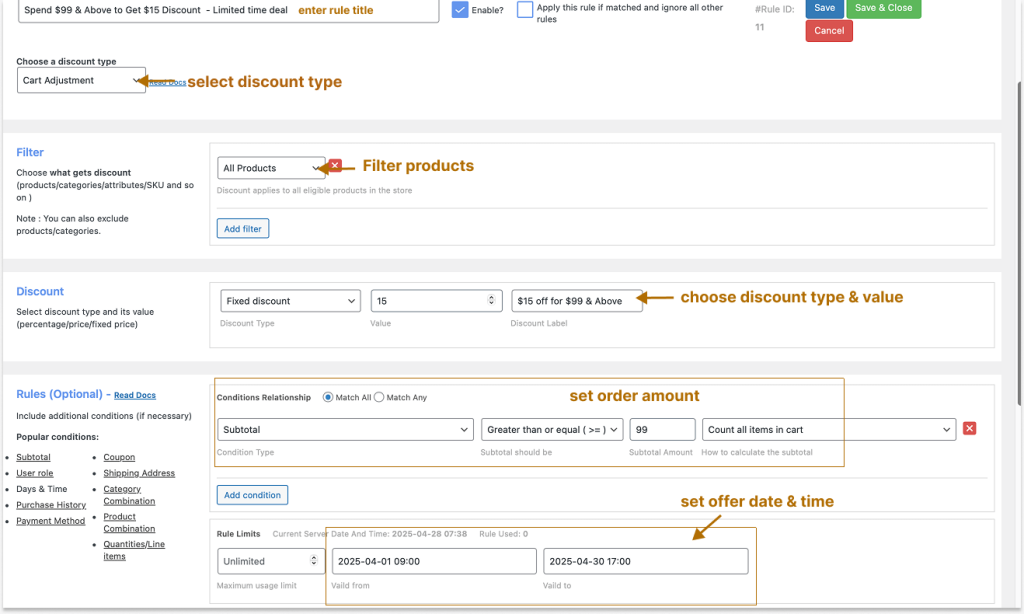Click the Conditions Relationship label

pos(264,397)
